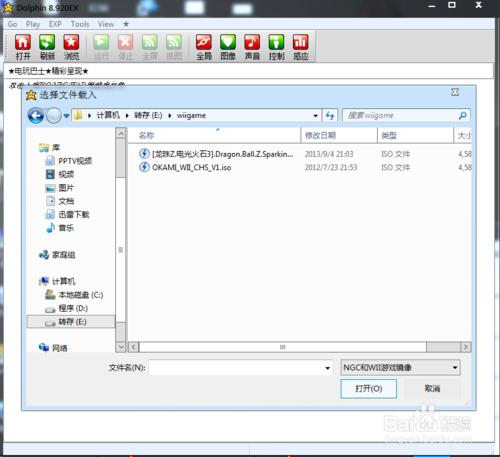Open recent locations dropdown beside nav arrows
500x457 pixels.
pyautogui.click(x=66, y=116)
